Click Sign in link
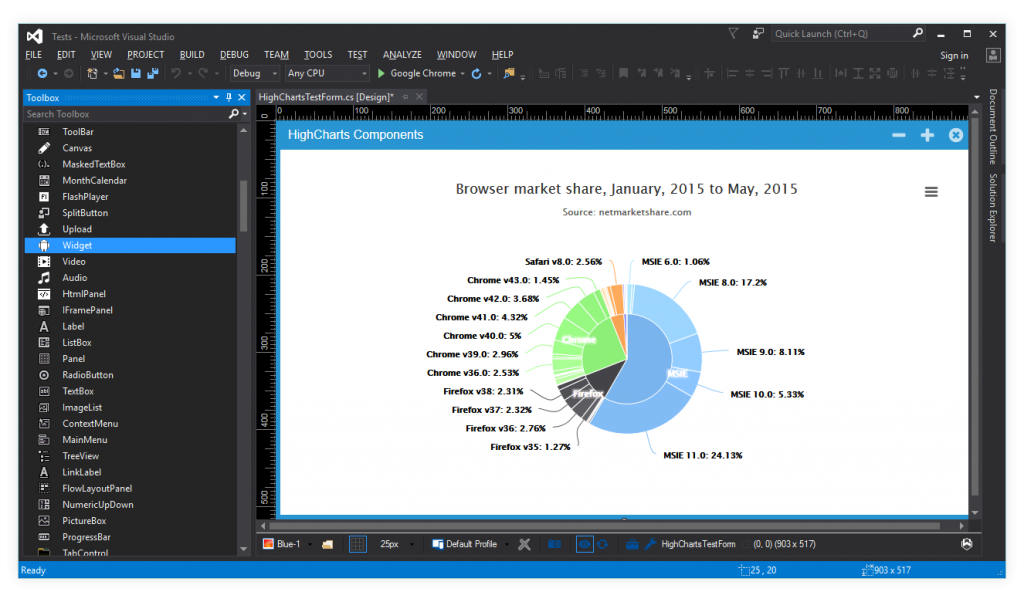 tap(953, 55)
